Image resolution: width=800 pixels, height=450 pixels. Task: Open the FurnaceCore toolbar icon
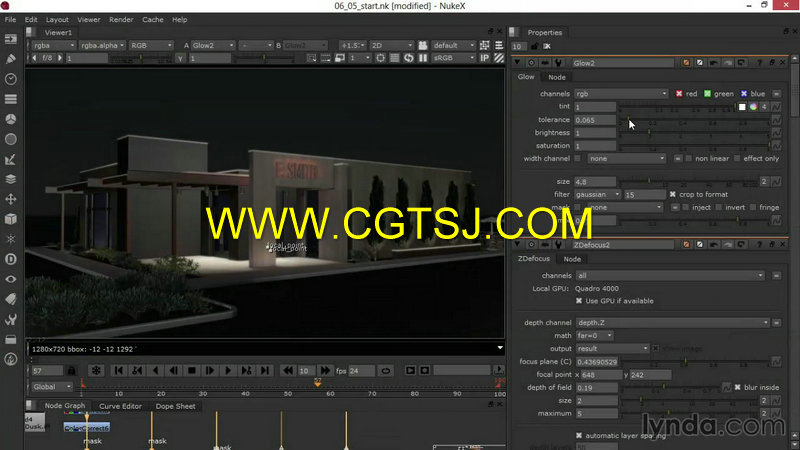pyautogui.click(x=11, y=359)
